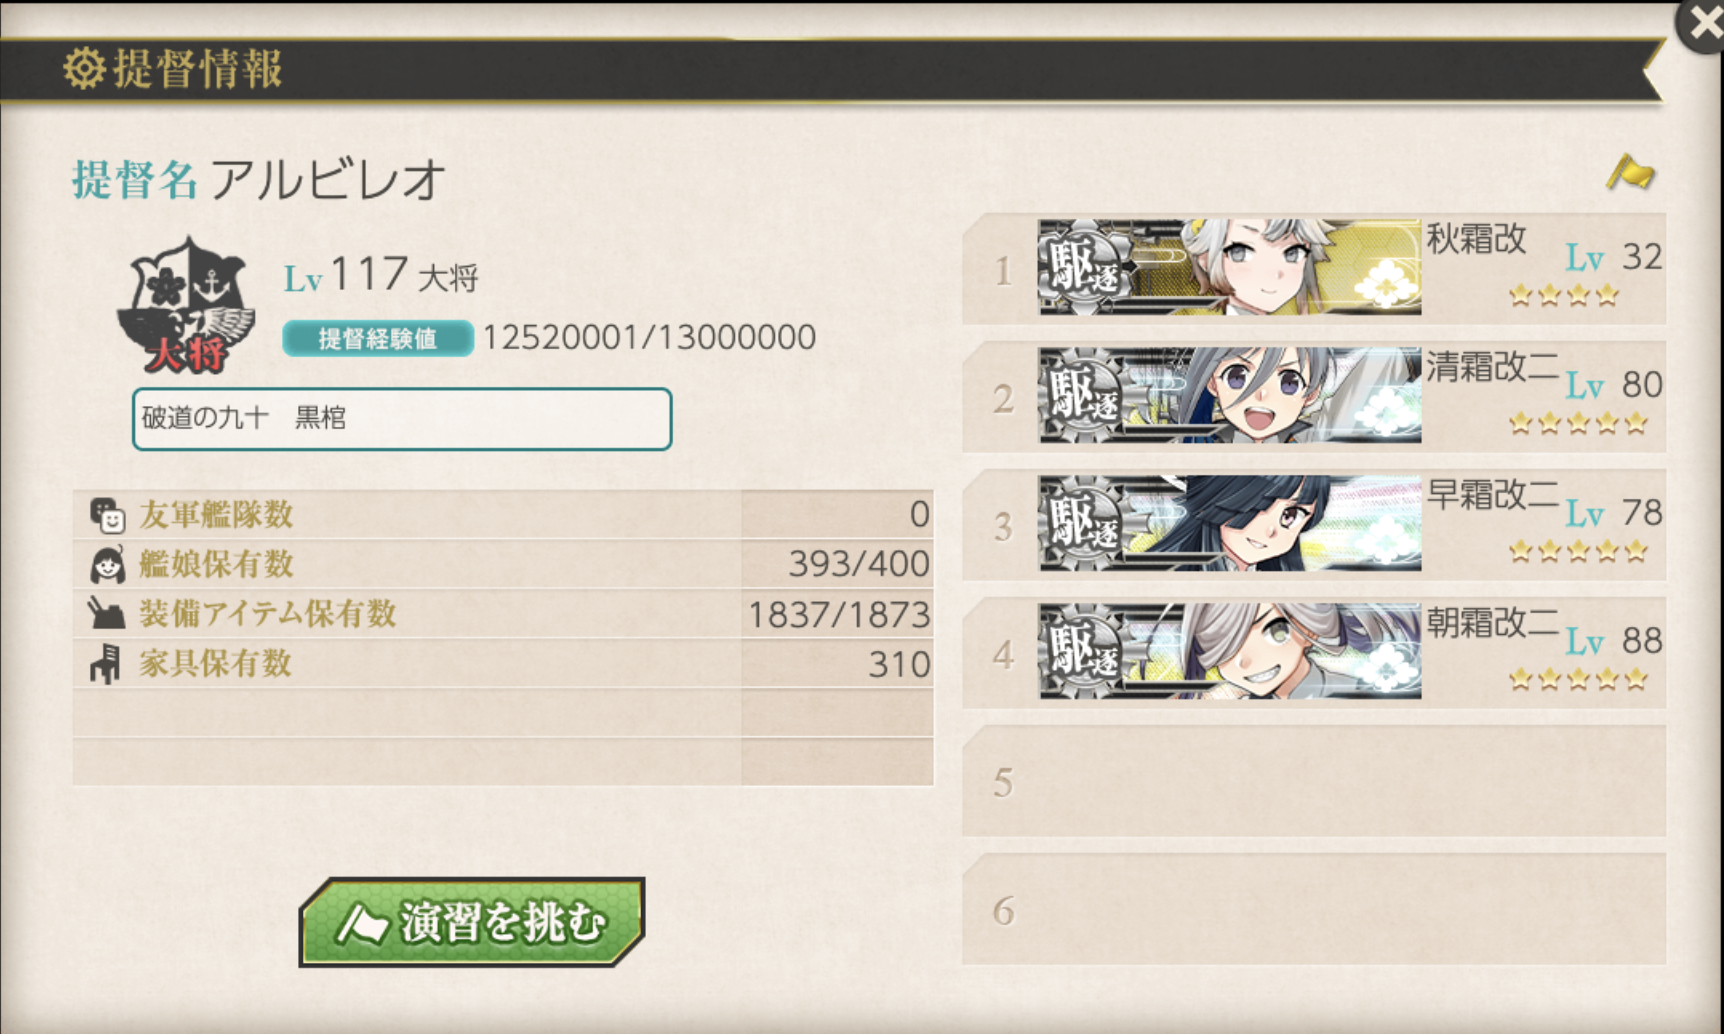
Task: Click the admiral name アルビレオ
Action: 327,181
